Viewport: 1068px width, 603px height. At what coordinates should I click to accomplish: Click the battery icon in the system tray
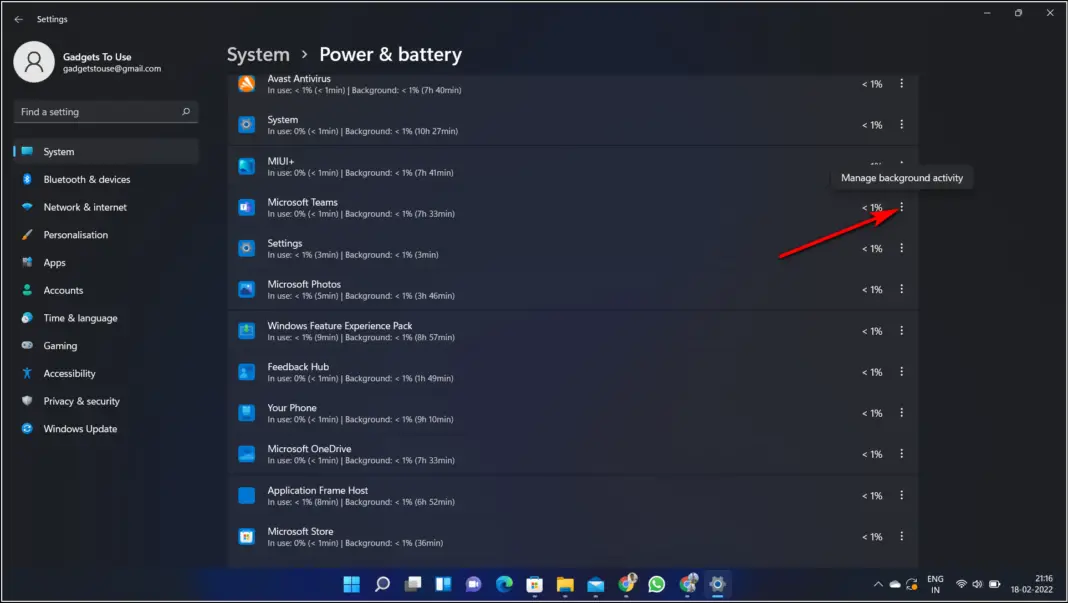click(994, 583)
